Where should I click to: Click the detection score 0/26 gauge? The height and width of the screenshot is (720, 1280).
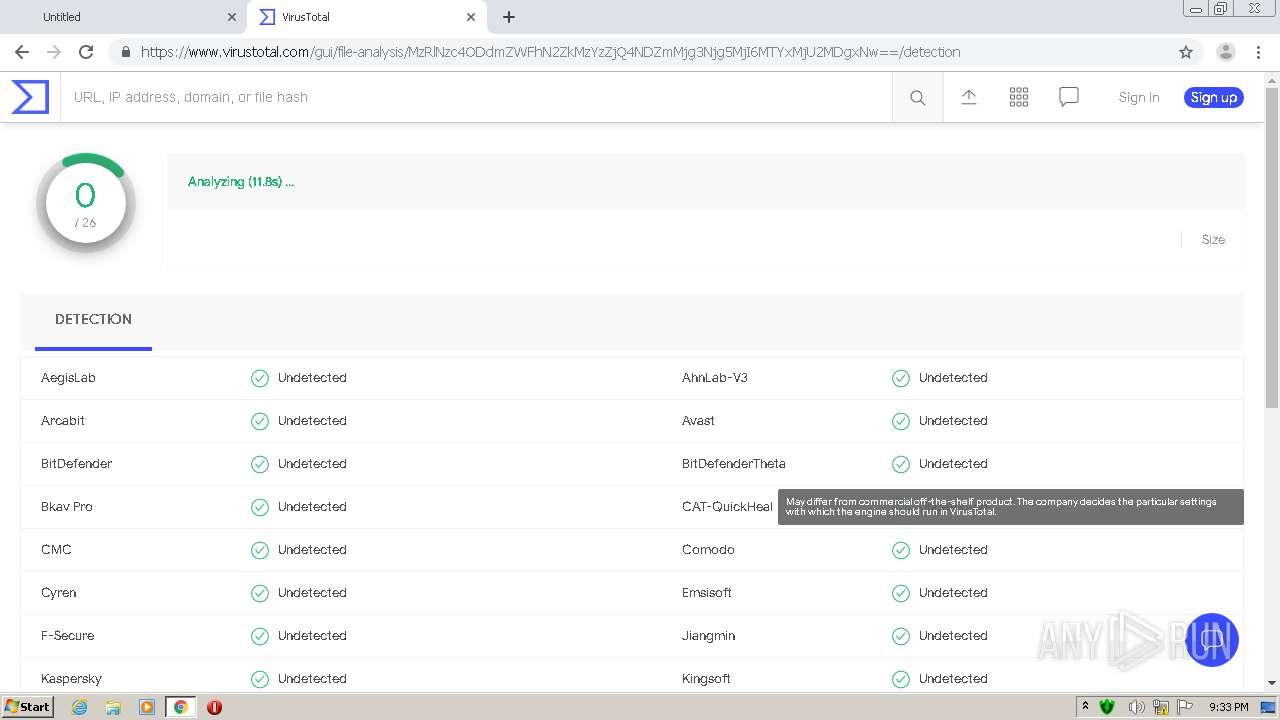coord(86,202)
